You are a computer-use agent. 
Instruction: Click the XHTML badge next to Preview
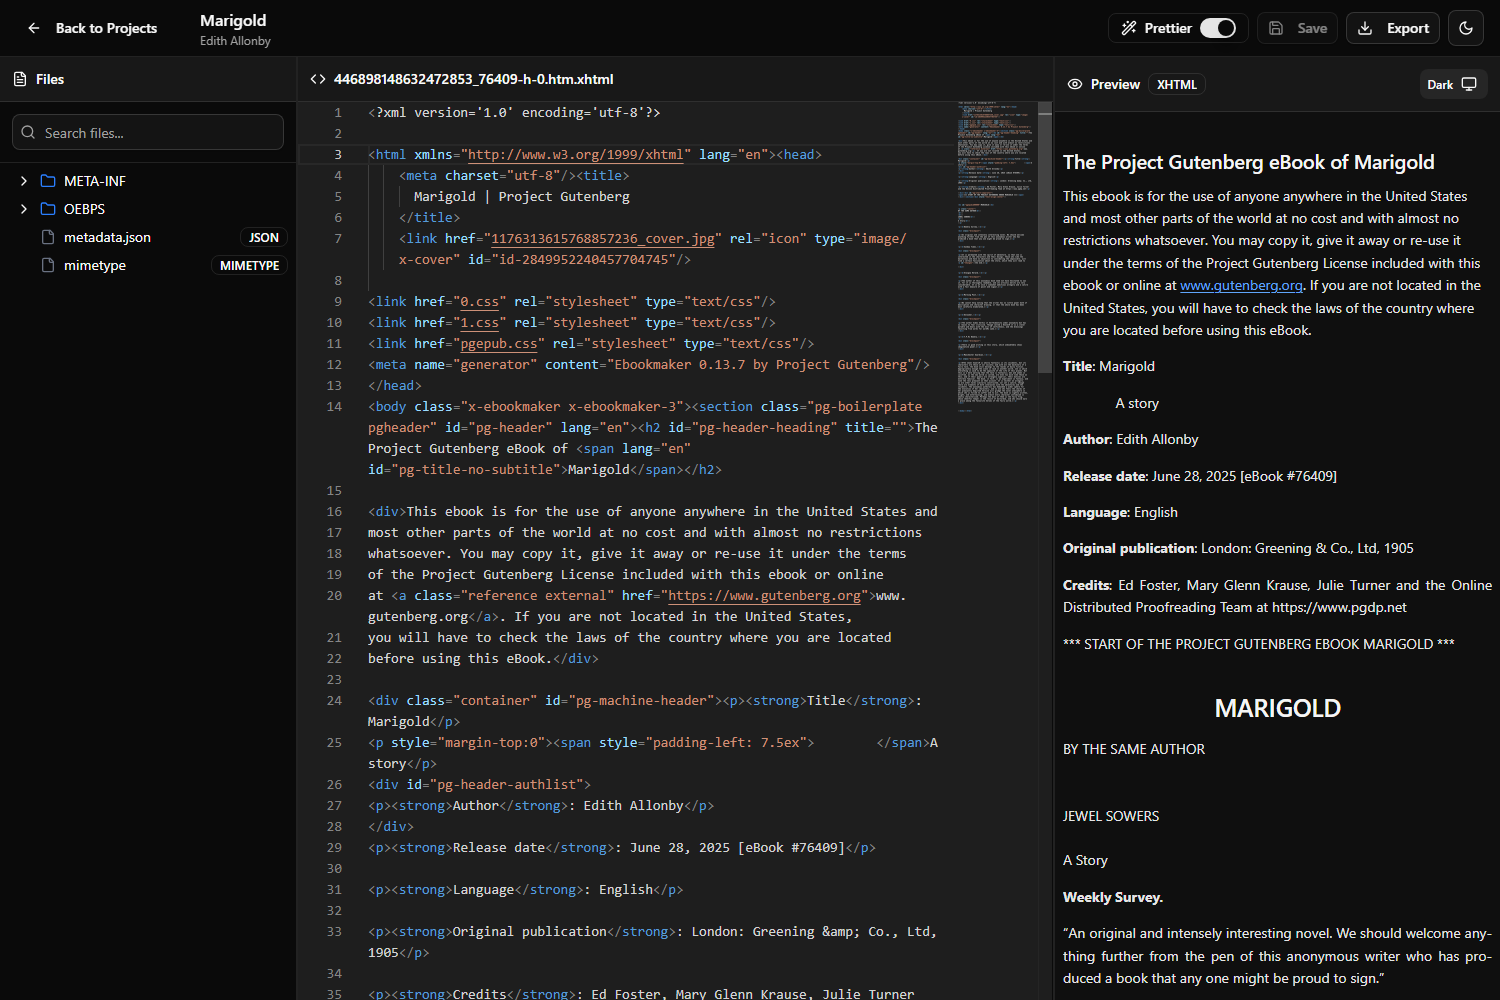1176,84
